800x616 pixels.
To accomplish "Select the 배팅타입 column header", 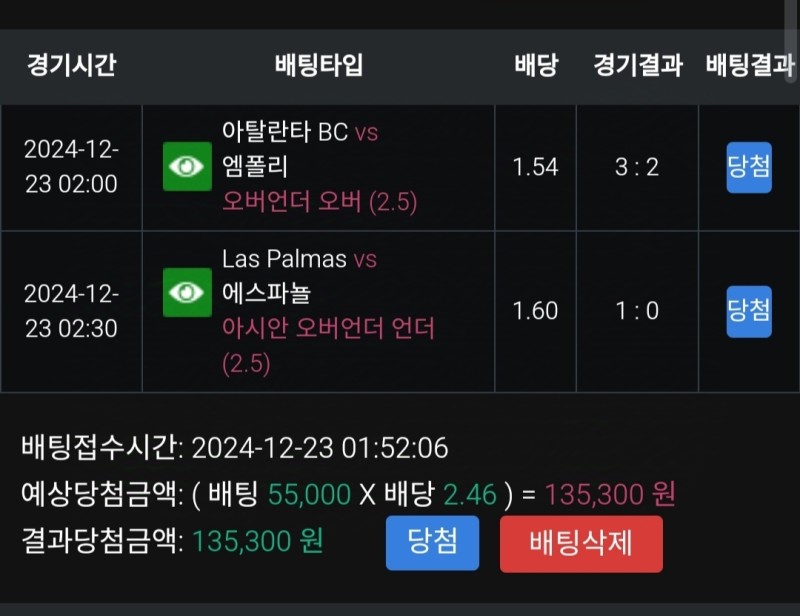I will (x=318, y=66).
